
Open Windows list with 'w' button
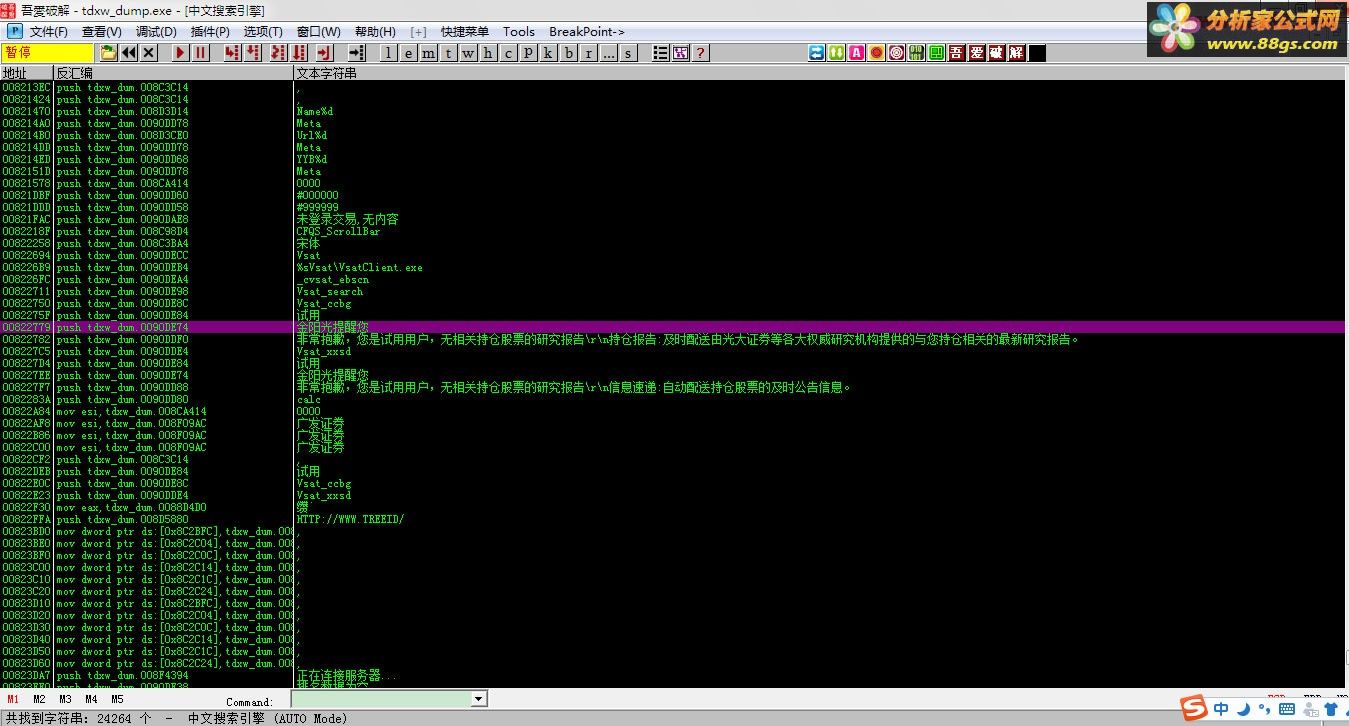click(x=468, y=53)
